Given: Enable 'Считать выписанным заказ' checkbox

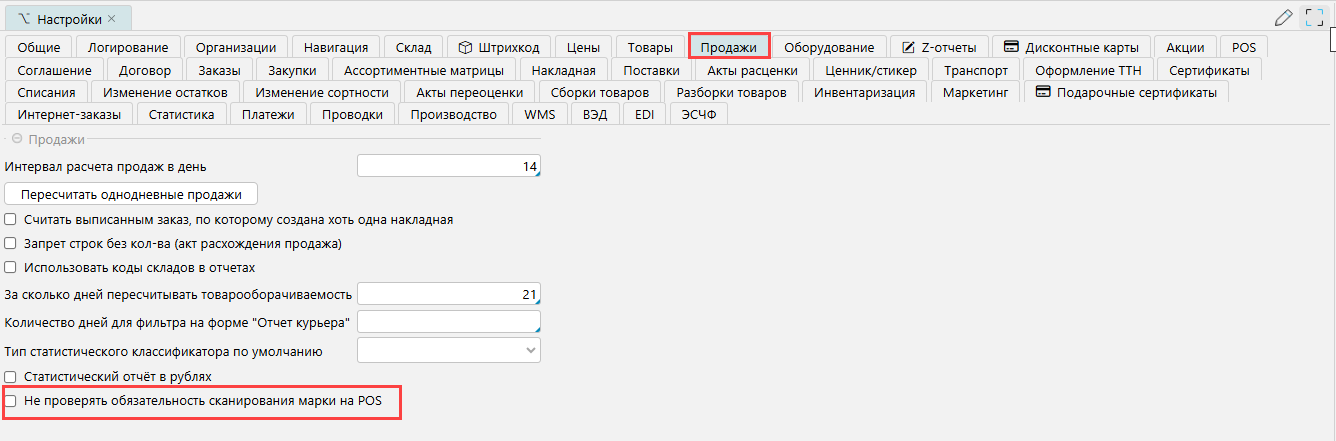Looking at the screenshot, I should 11,220.
